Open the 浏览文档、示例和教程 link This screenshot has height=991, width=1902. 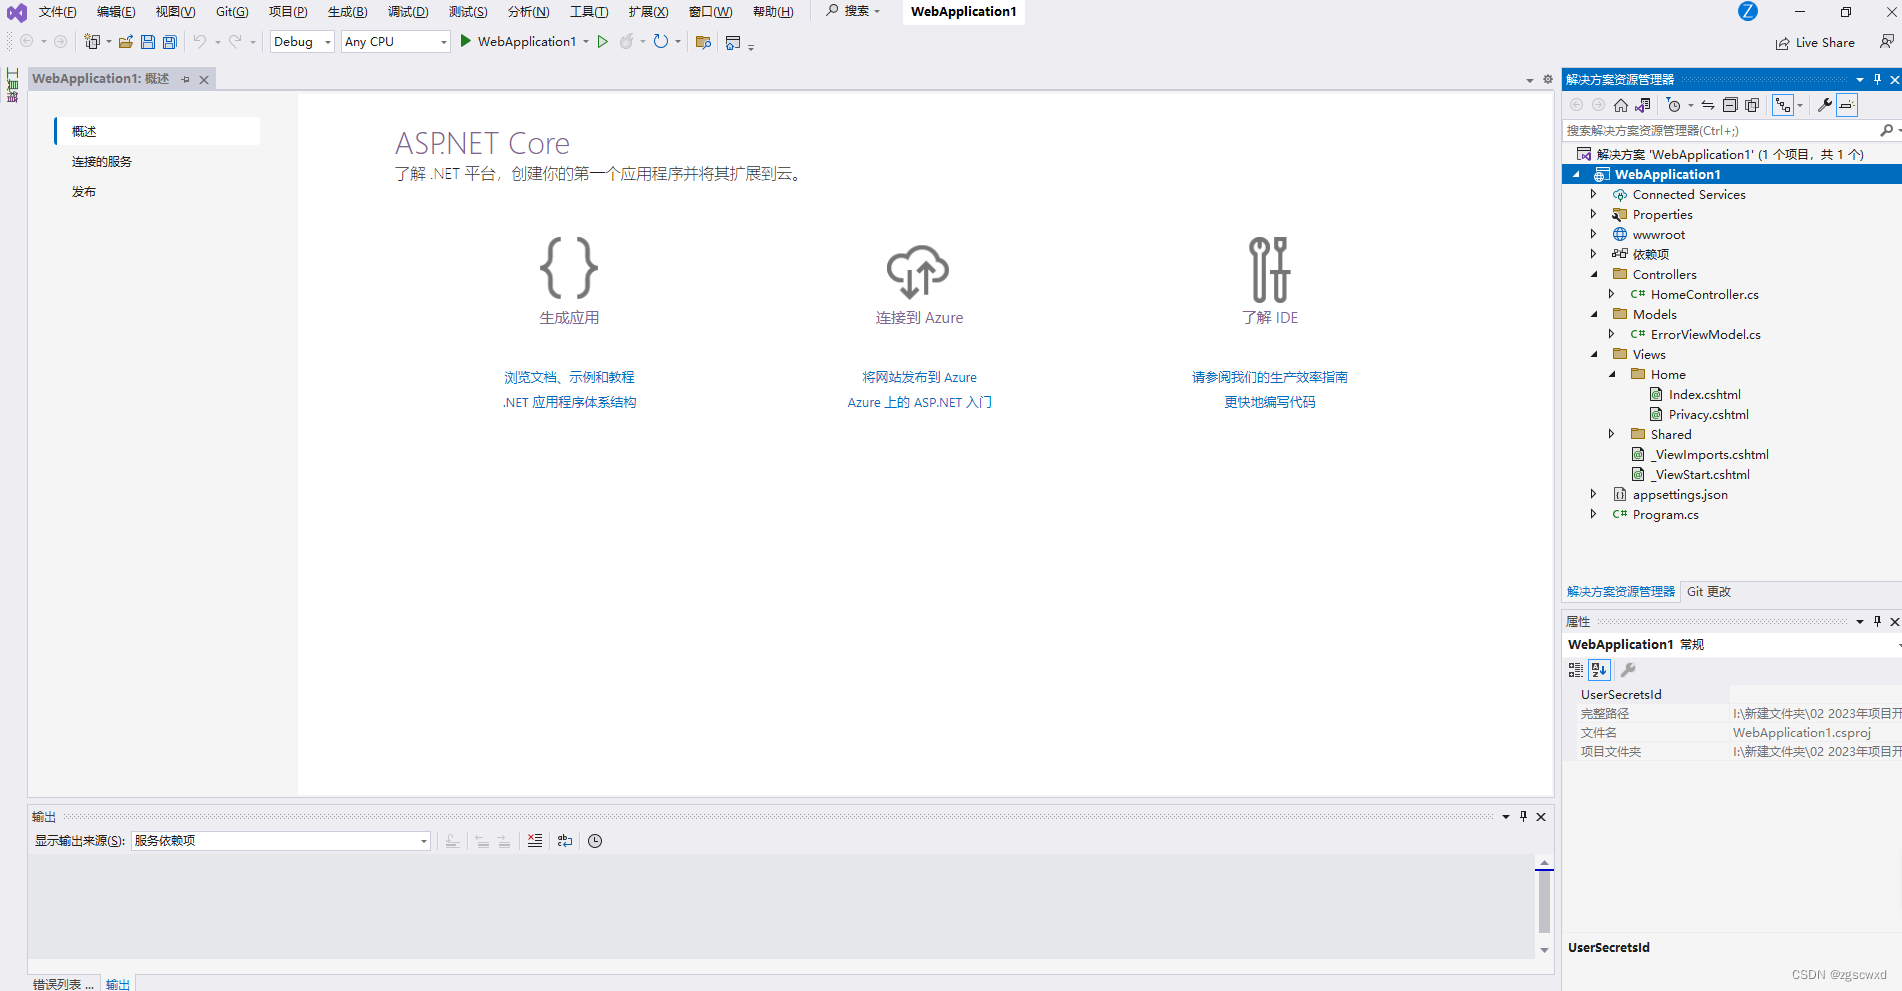(569, 377)
